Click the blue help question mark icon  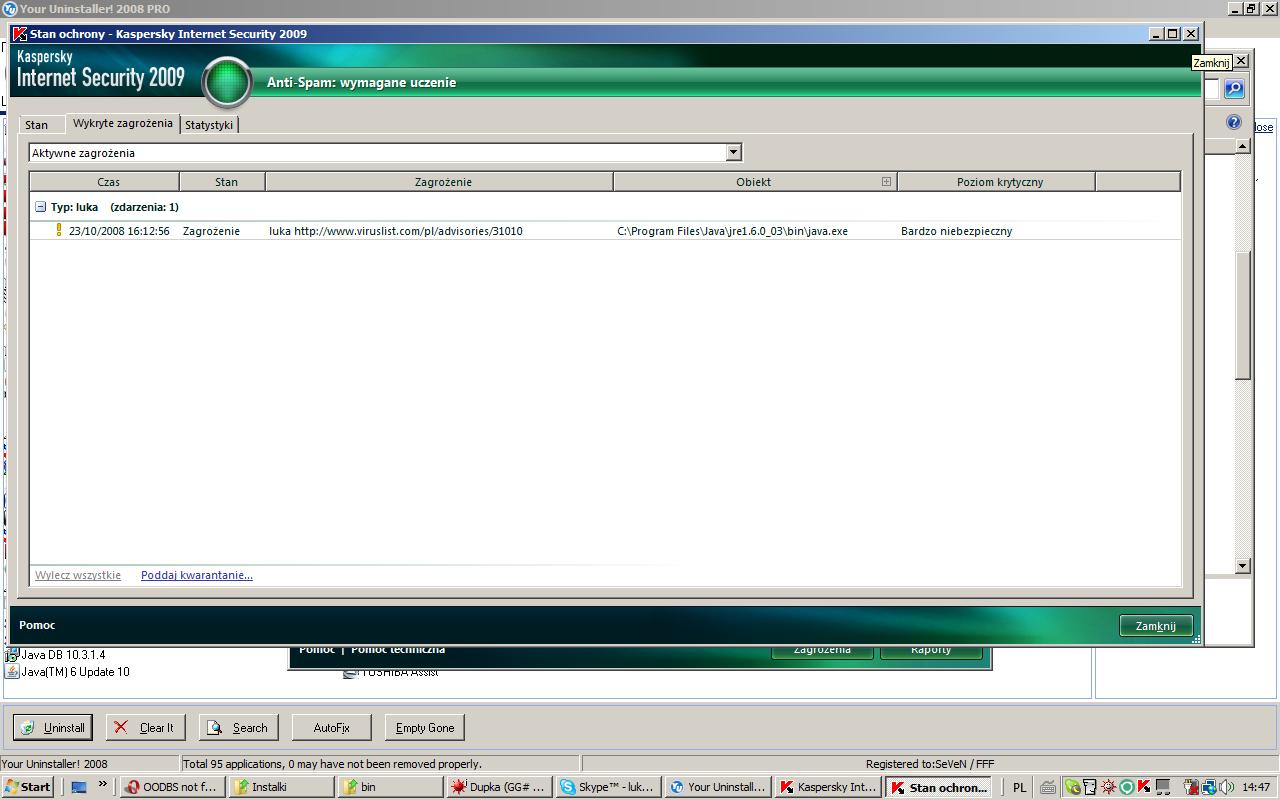(x=1234, y=122)
